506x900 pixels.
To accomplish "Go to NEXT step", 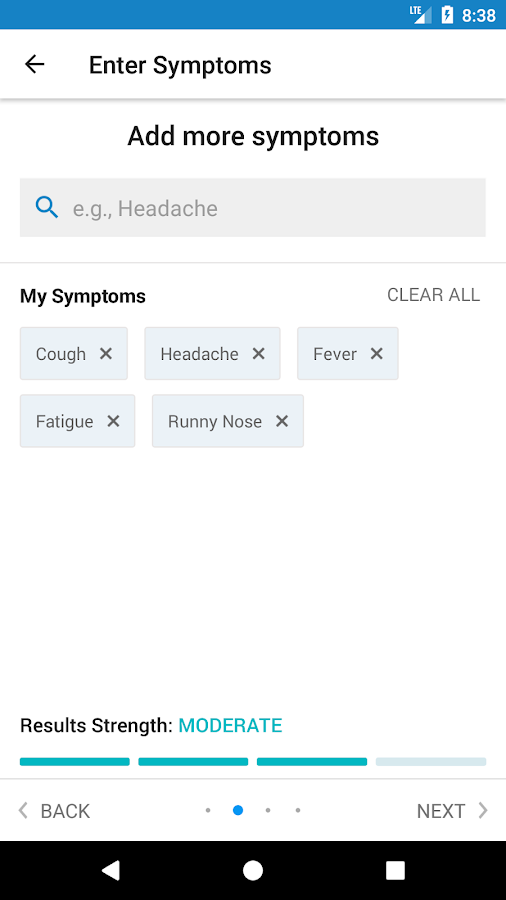I will (452, 811).
